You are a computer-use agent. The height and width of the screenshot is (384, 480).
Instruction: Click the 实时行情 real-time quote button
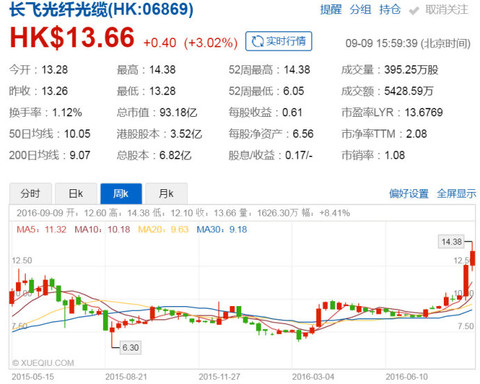279,41
